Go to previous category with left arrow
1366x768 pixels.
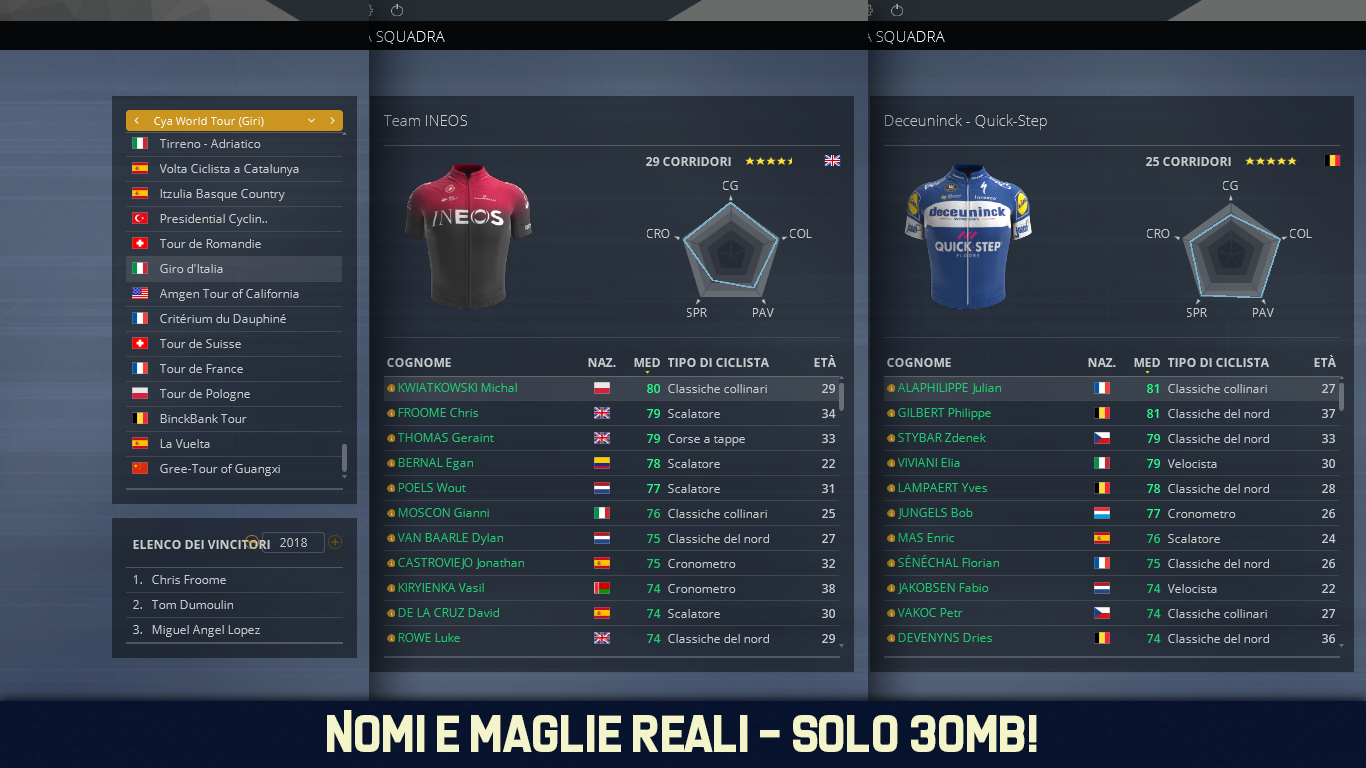pos(136,121)
